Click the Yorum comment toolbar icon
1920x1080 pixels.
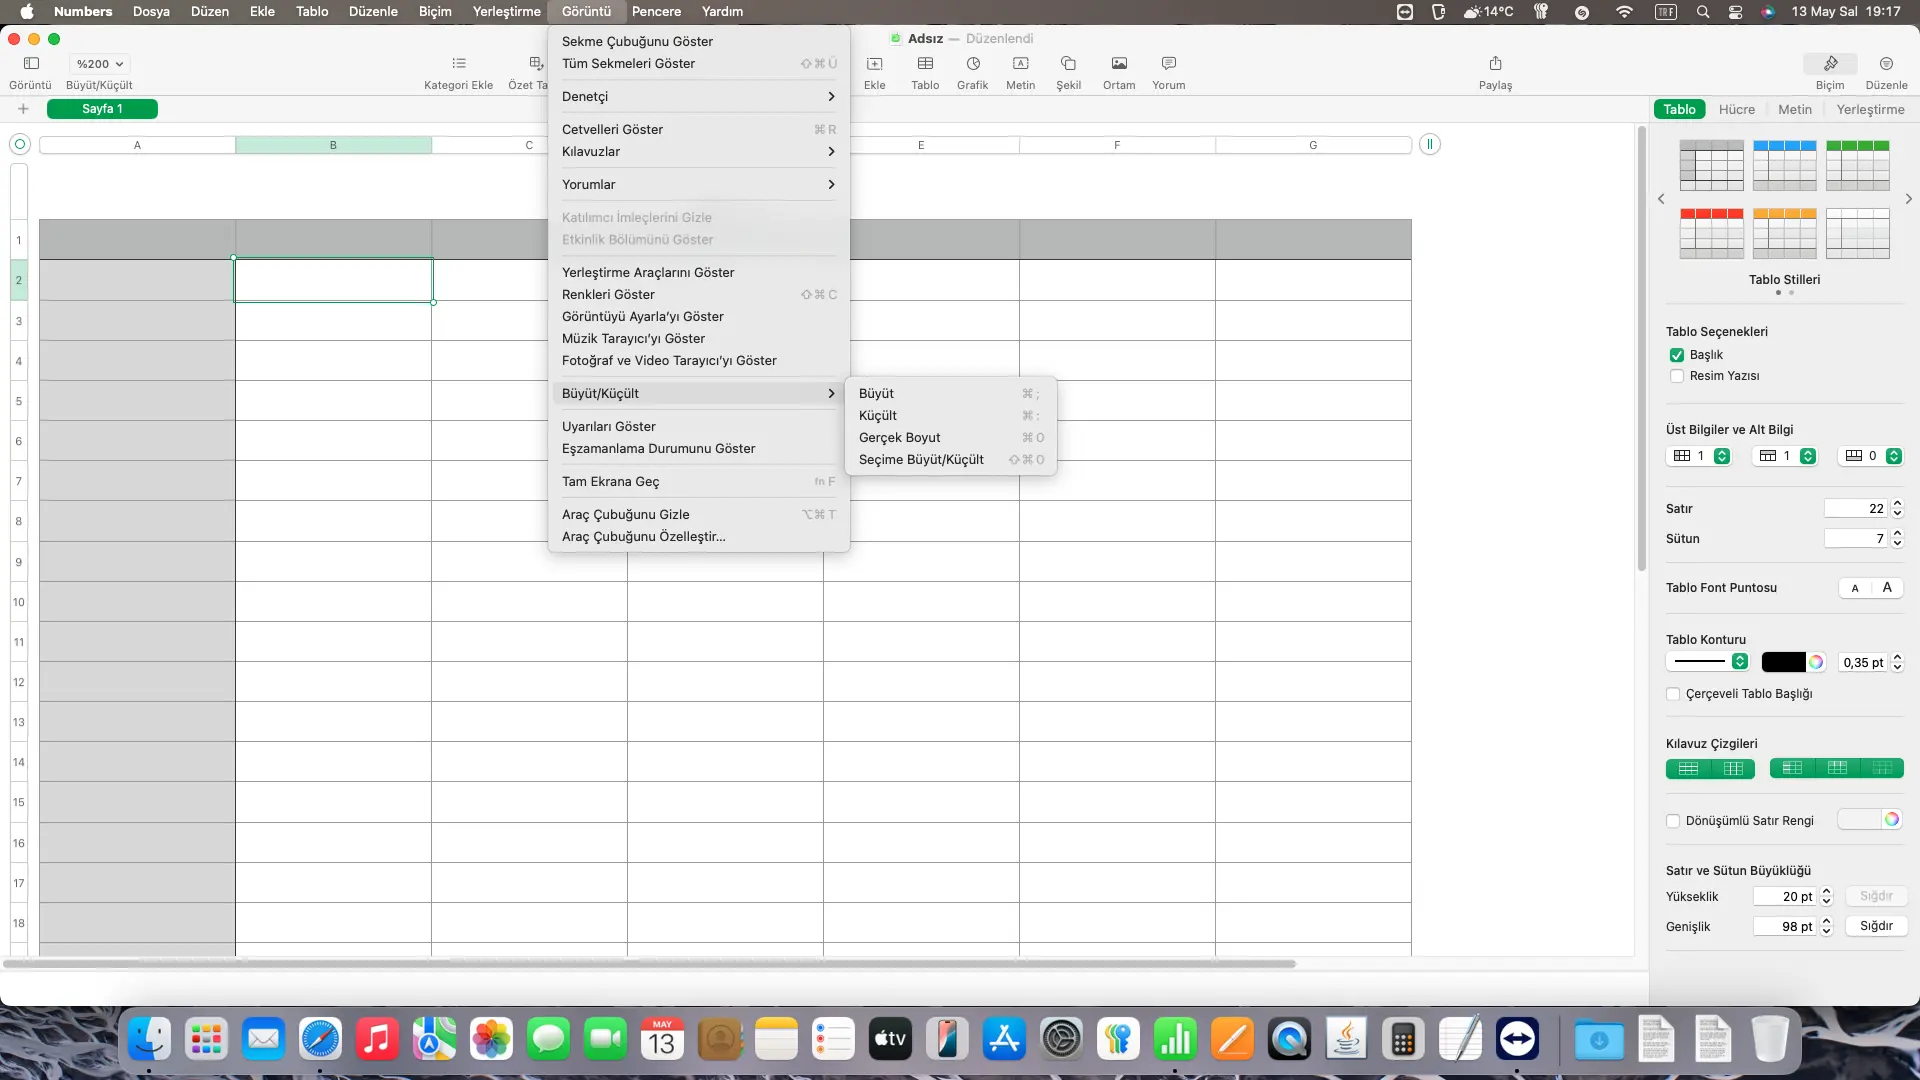[1168, 63]
